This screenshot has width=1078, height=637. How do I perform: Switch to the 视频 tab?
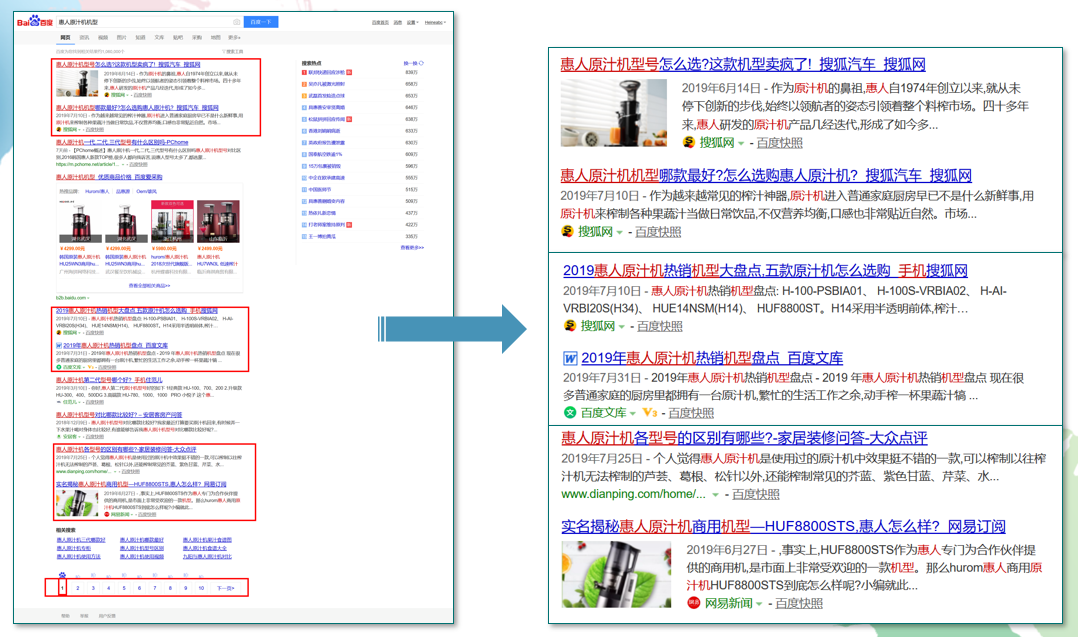[x=103, y=38]
